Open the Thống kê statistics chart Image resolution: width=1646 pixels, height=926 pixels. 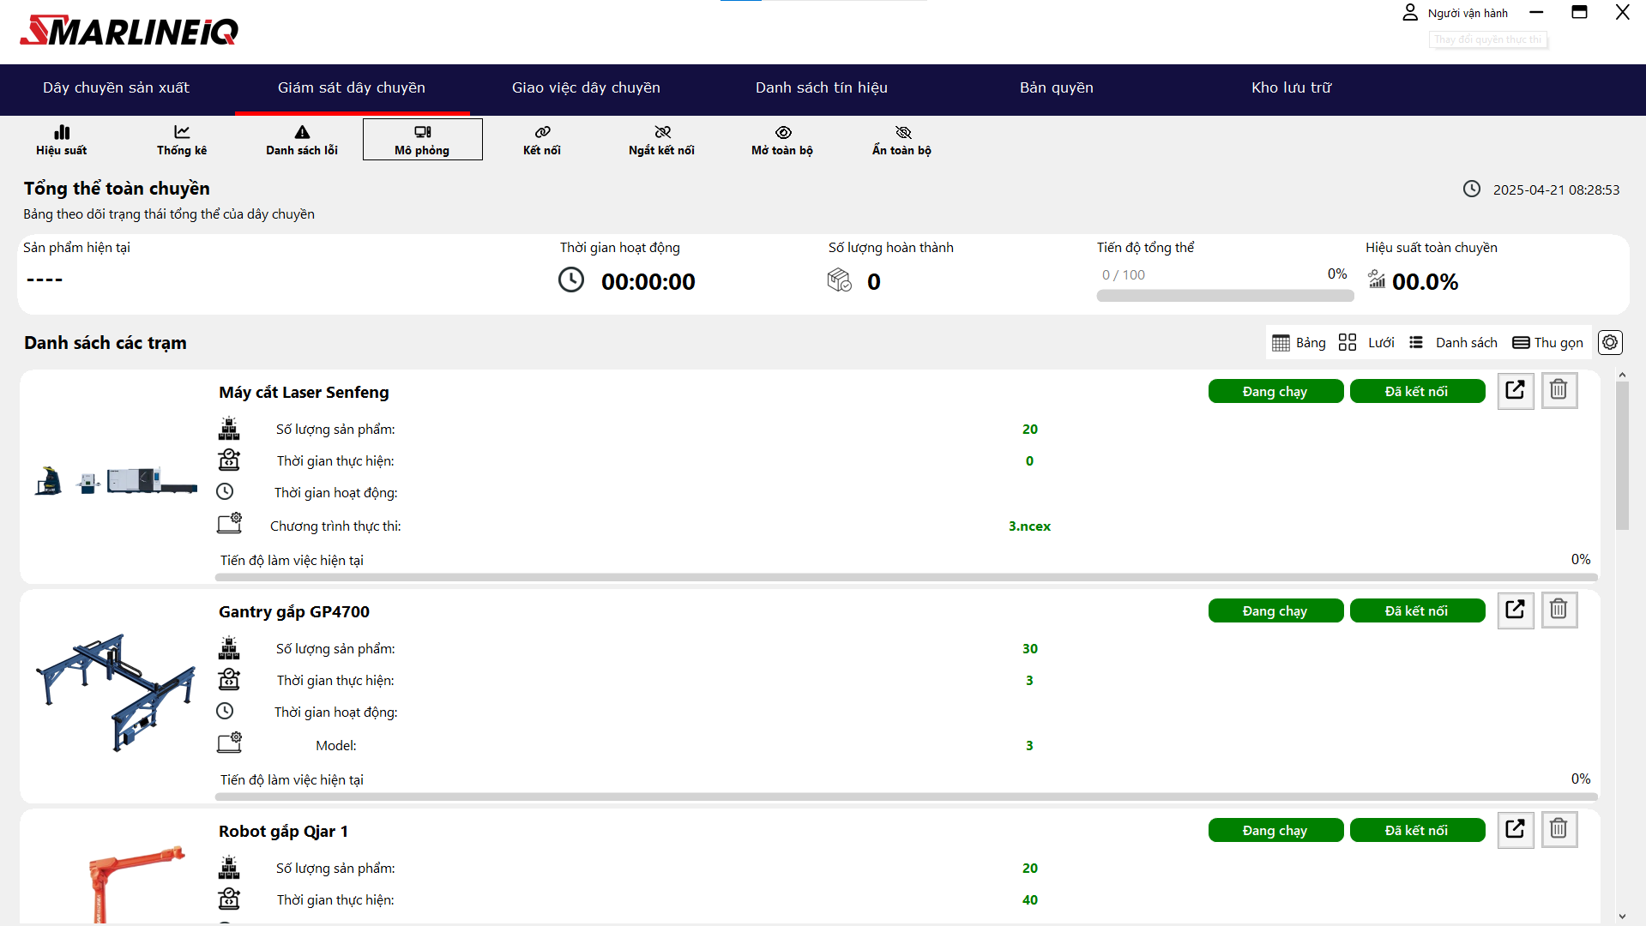click(181, 140)
